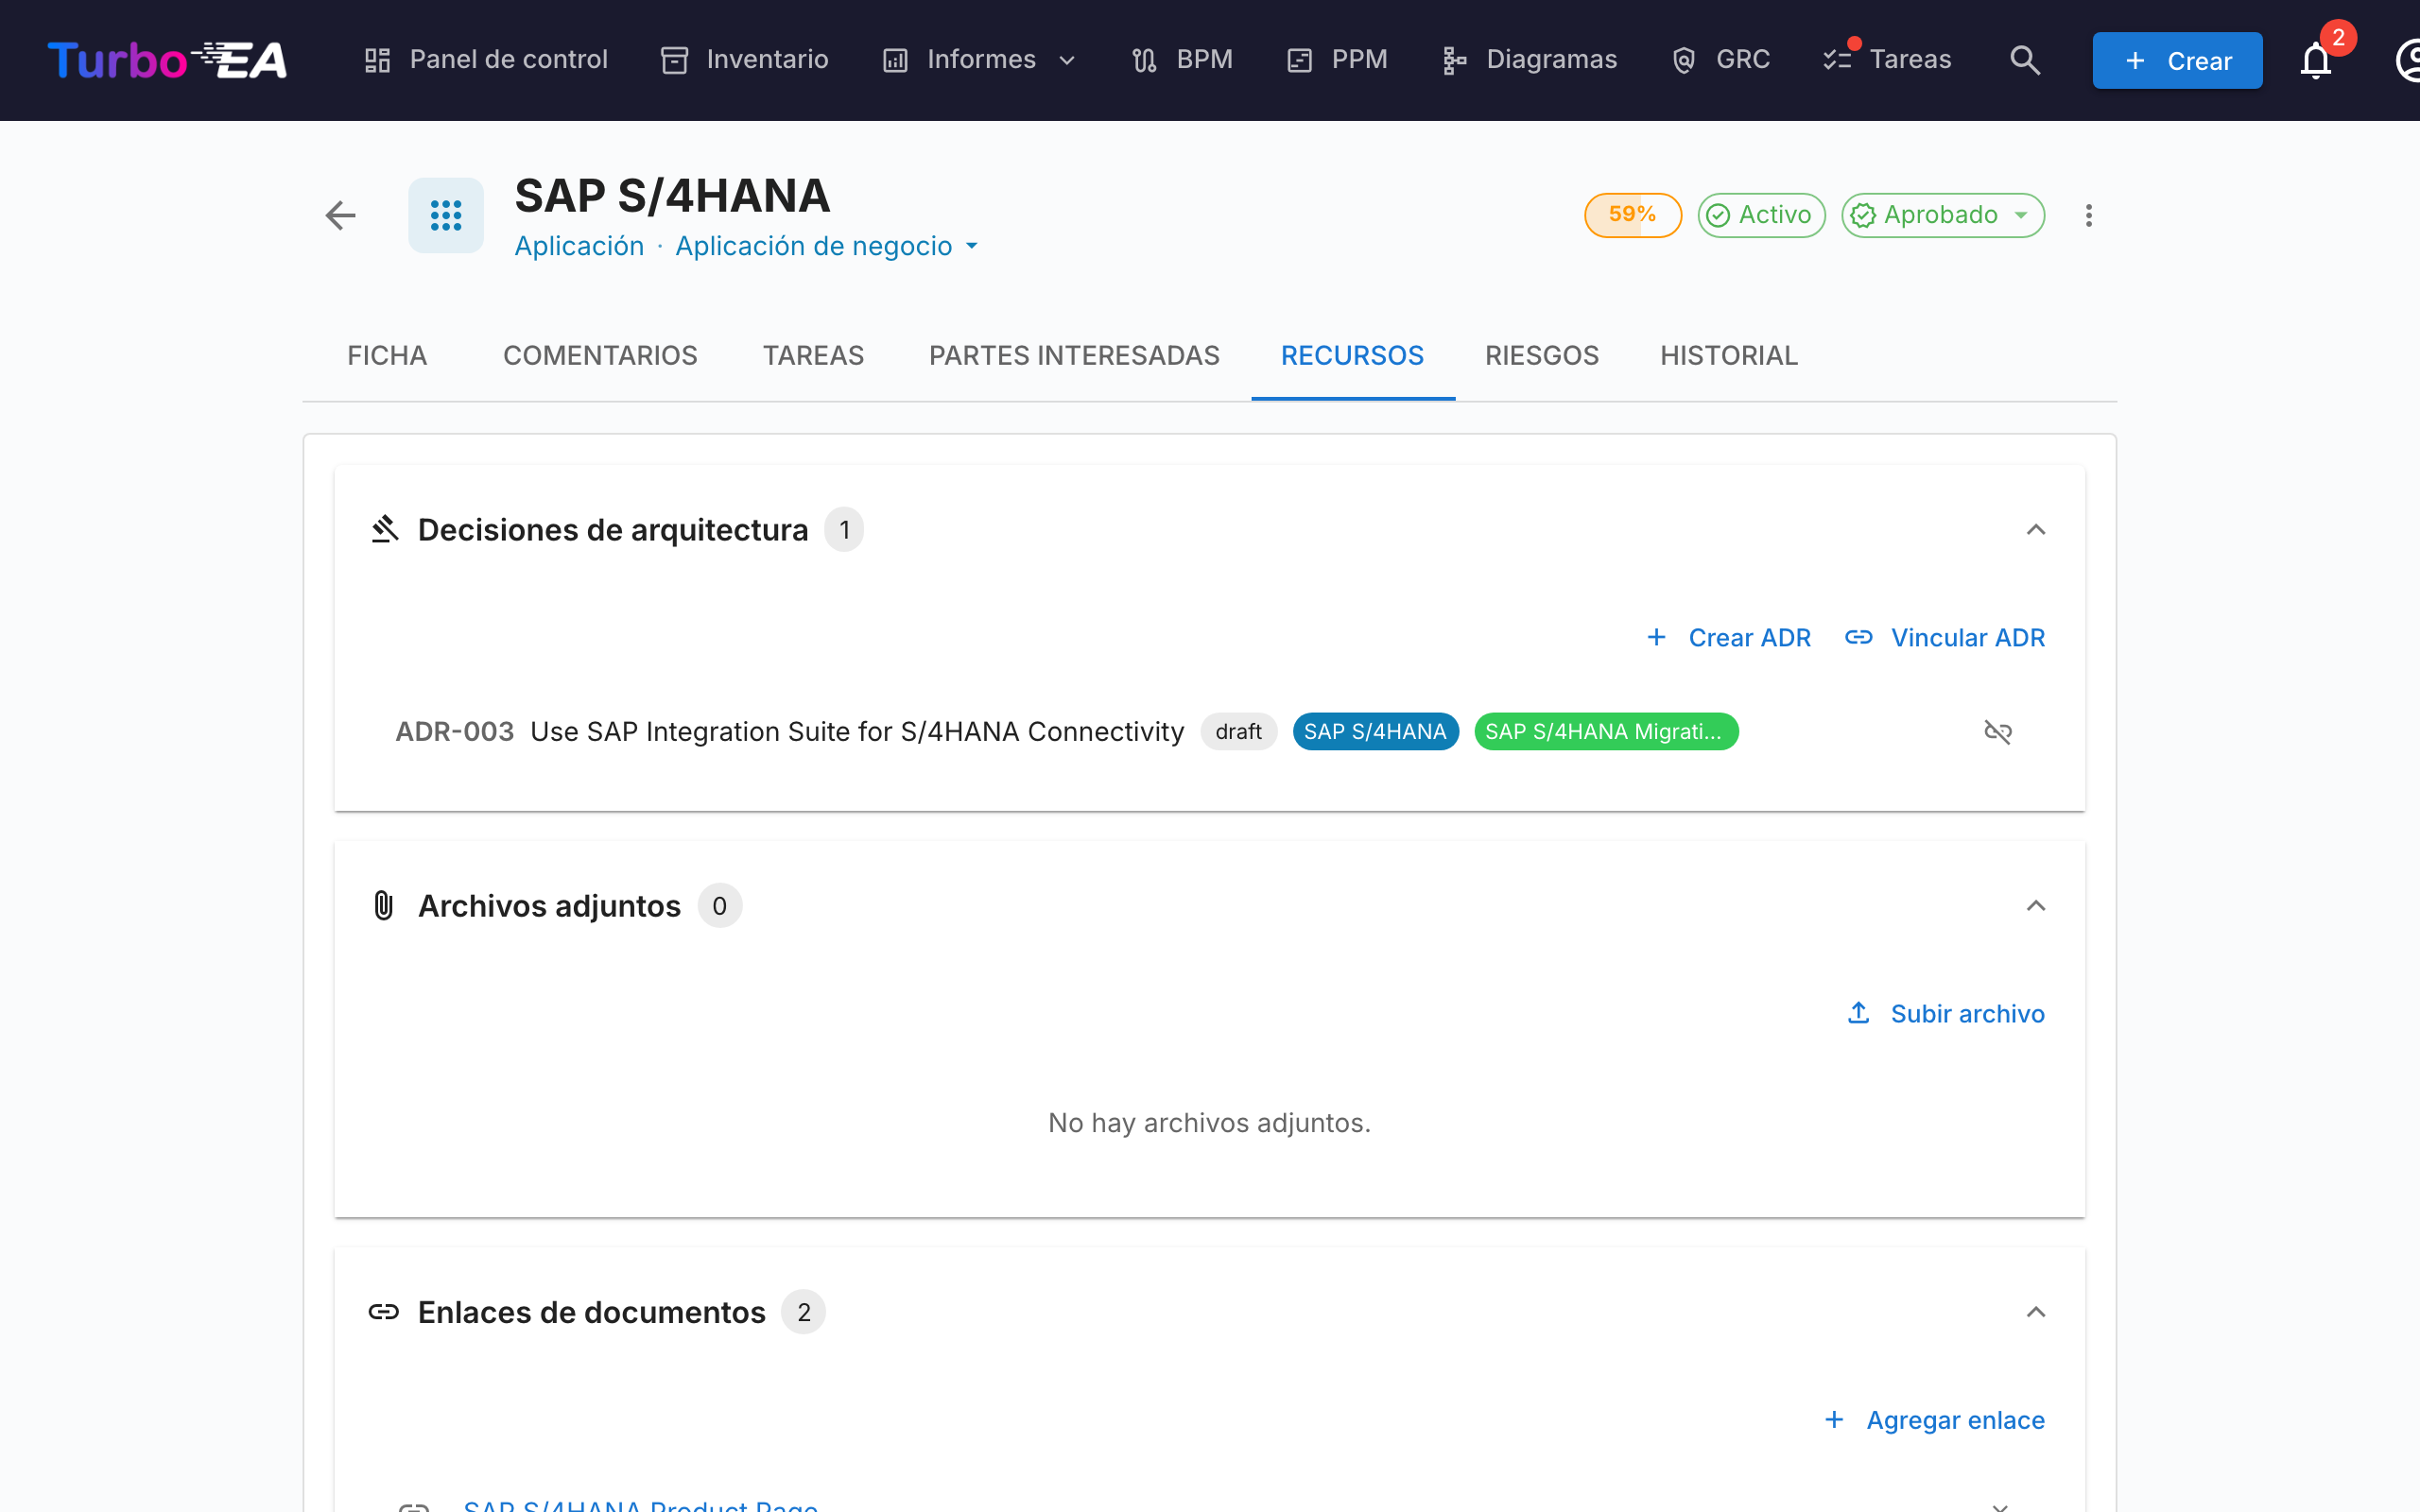
Task: Unlink ADR-003 with the broken-link icon
Action: point(1998,732)
